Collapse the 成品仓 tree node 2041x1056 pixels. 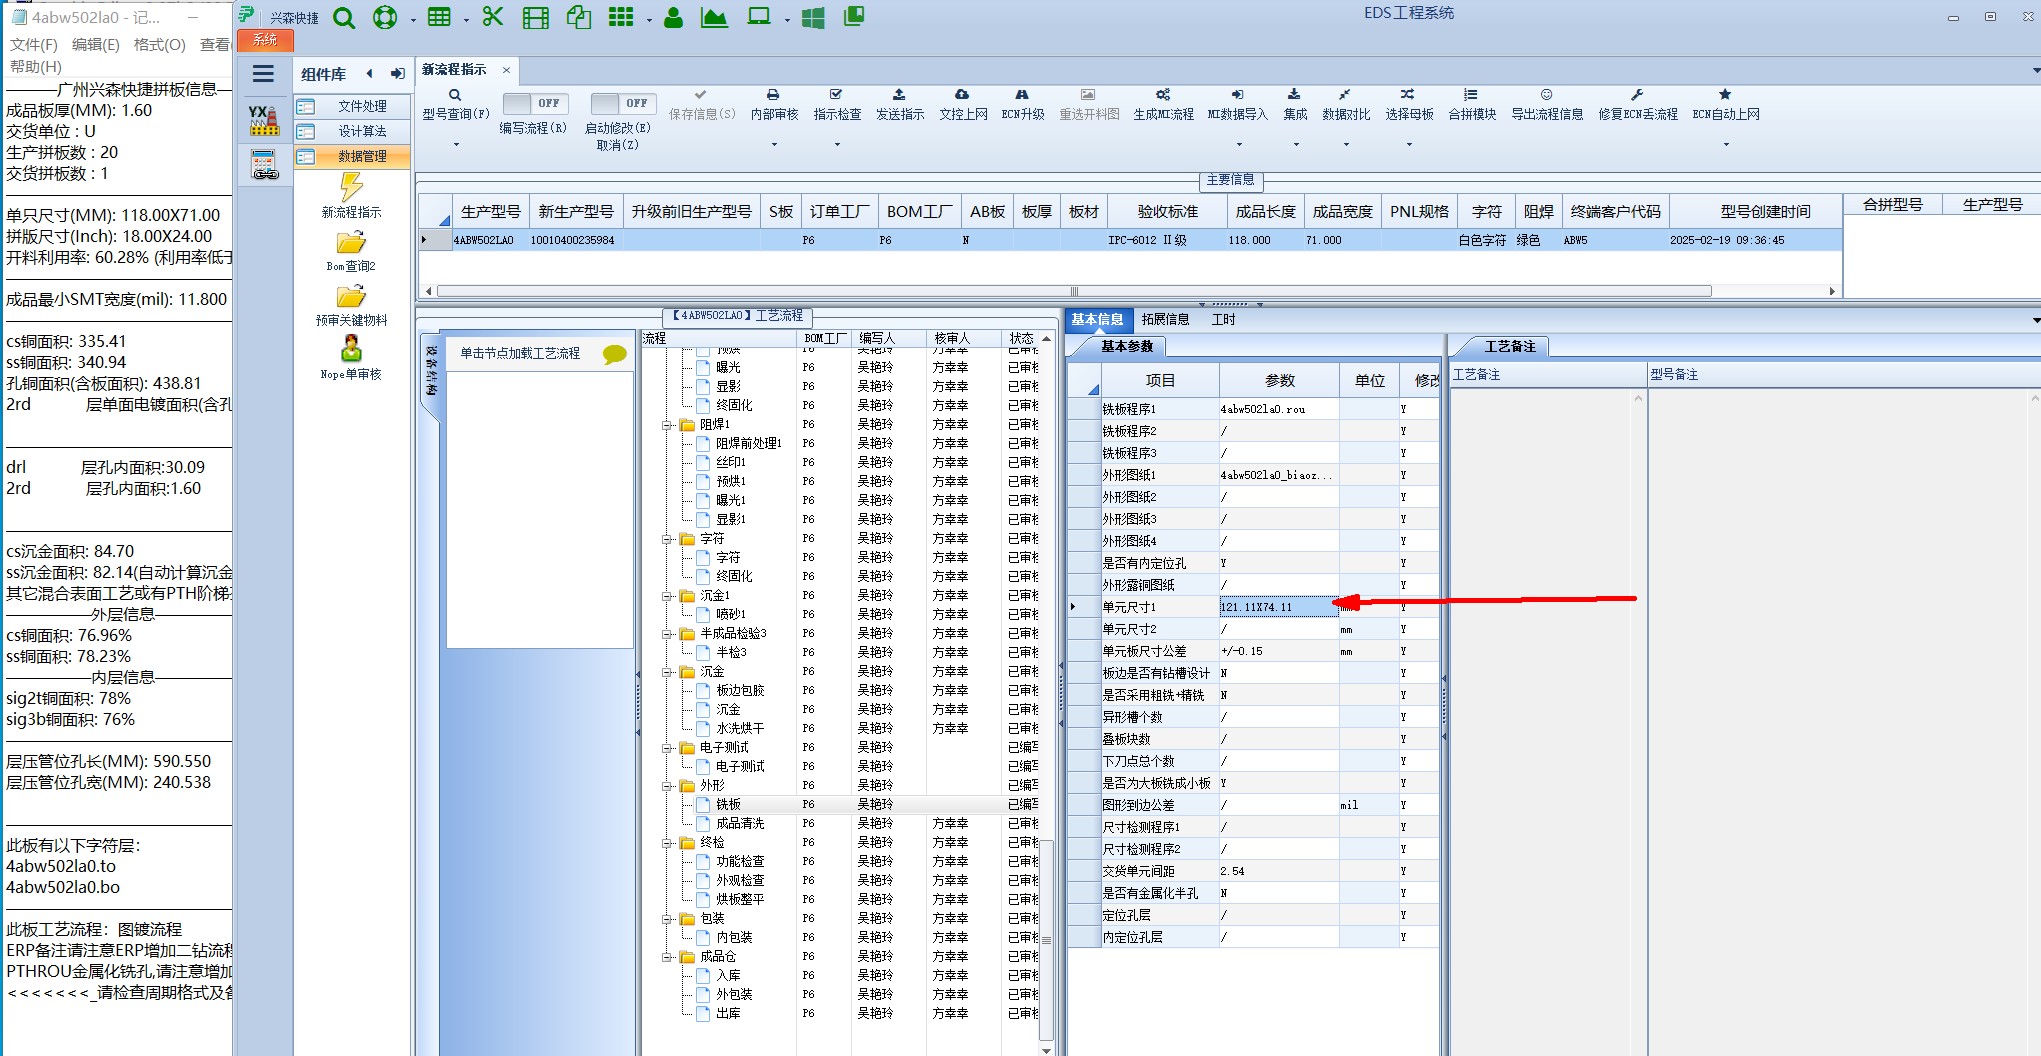pyautogui.click(x=667, y=957)
